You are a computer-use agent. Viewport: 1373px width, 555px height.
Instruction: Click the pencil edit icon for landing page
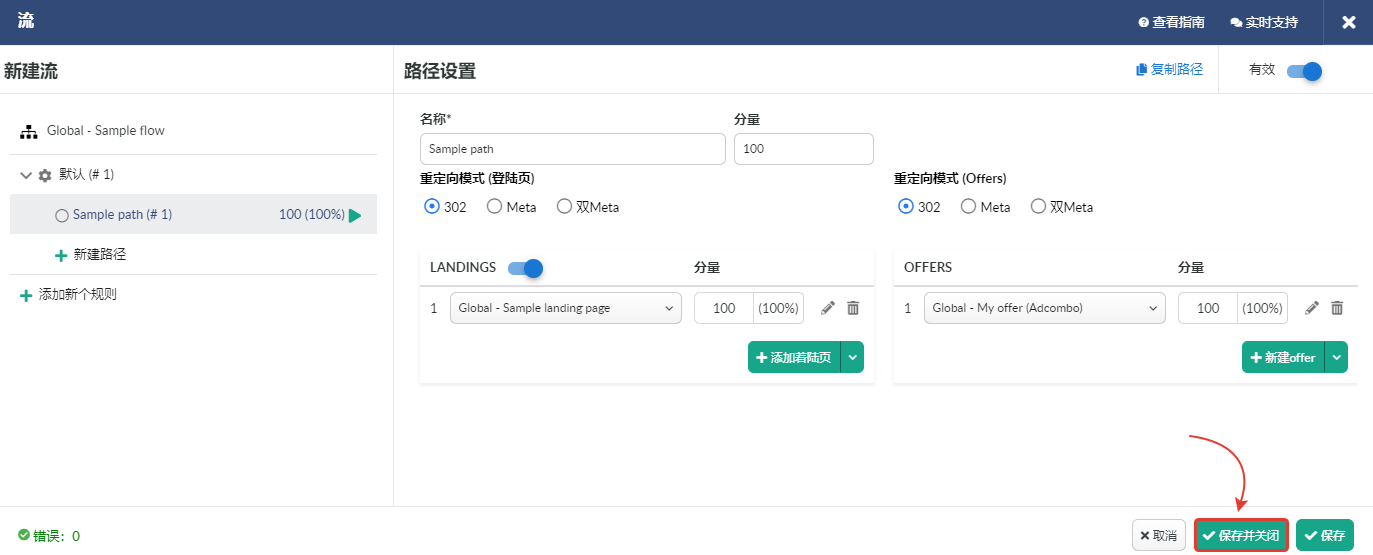828,308
